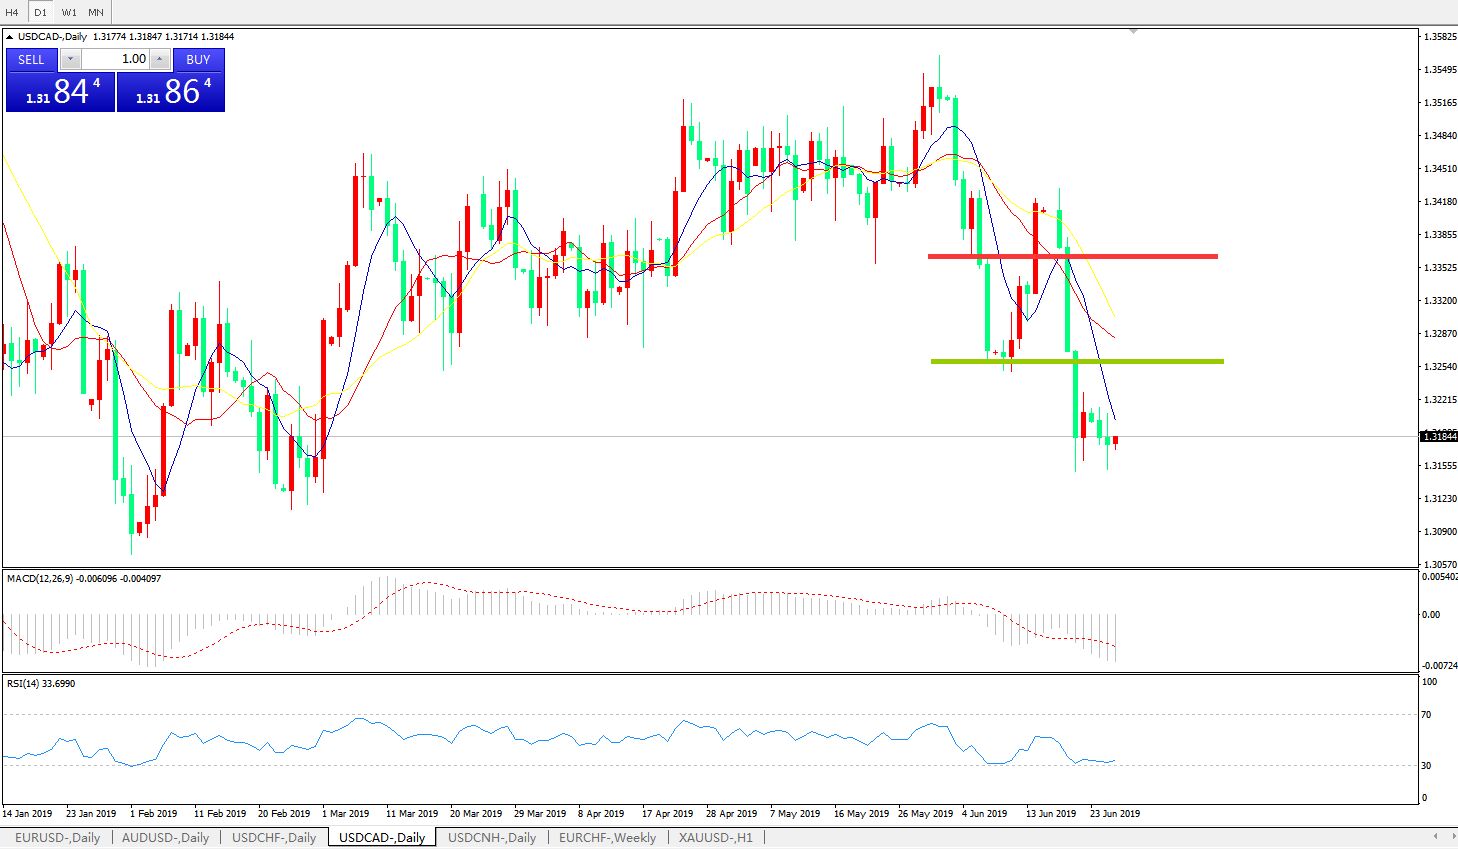This screenshot has height=849, width=1458.
Task: Click the SELL button
Action: coord(31,59)
